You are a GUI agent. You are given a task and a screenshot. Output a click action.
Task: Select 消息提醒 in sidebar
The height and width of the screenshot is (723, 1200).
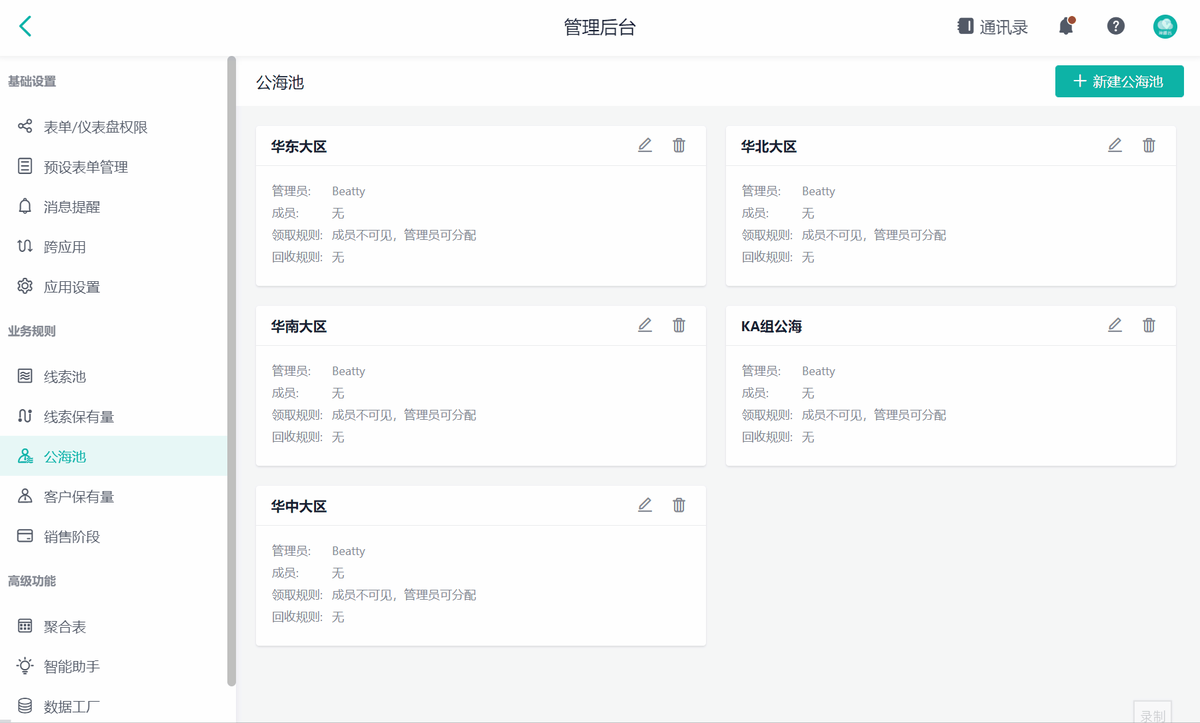[71, 207]
